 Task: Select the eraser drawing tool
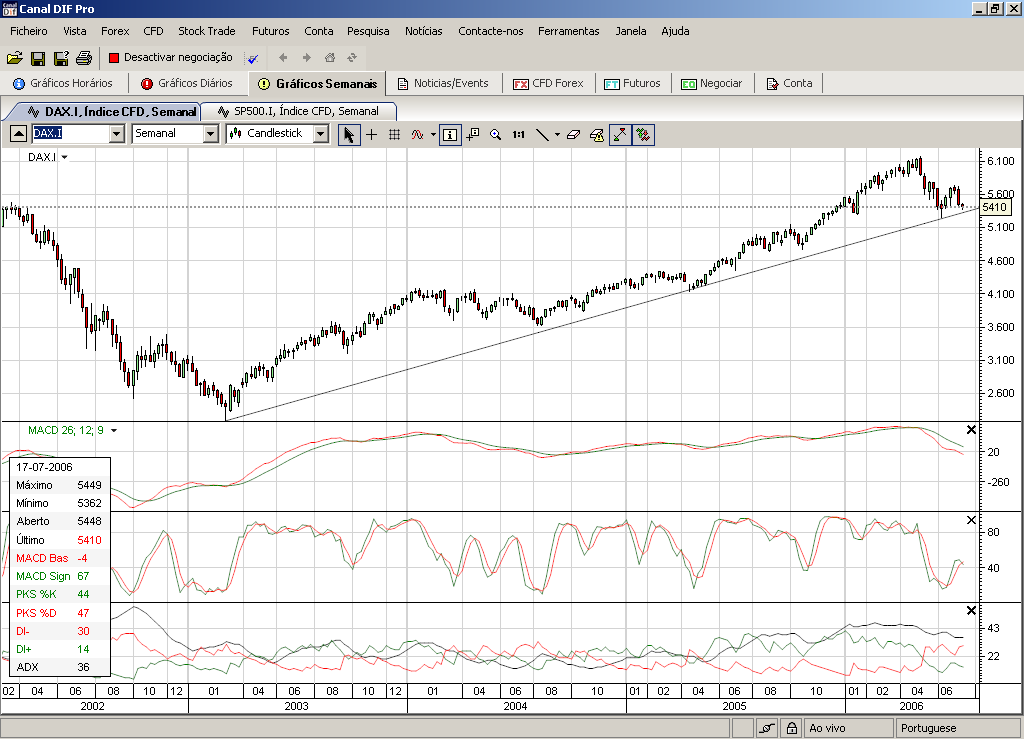[x=574, y=134]
